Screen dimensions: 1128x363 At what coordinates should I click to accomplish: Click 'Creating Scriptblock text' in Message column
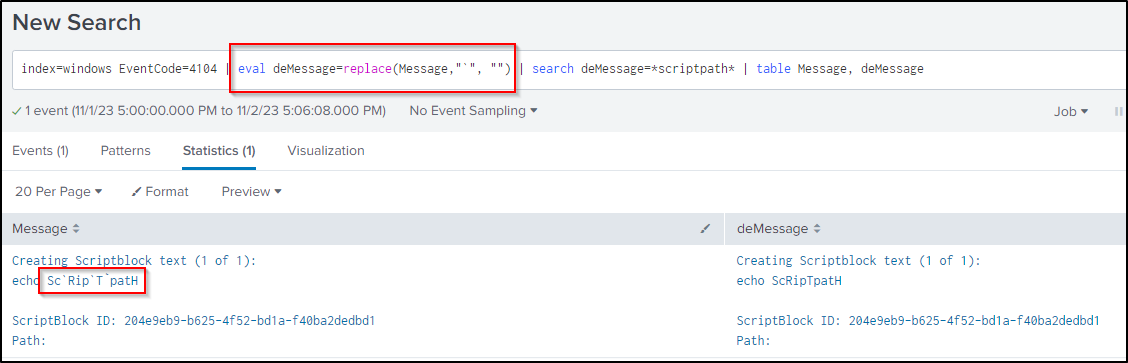[134, 261]
